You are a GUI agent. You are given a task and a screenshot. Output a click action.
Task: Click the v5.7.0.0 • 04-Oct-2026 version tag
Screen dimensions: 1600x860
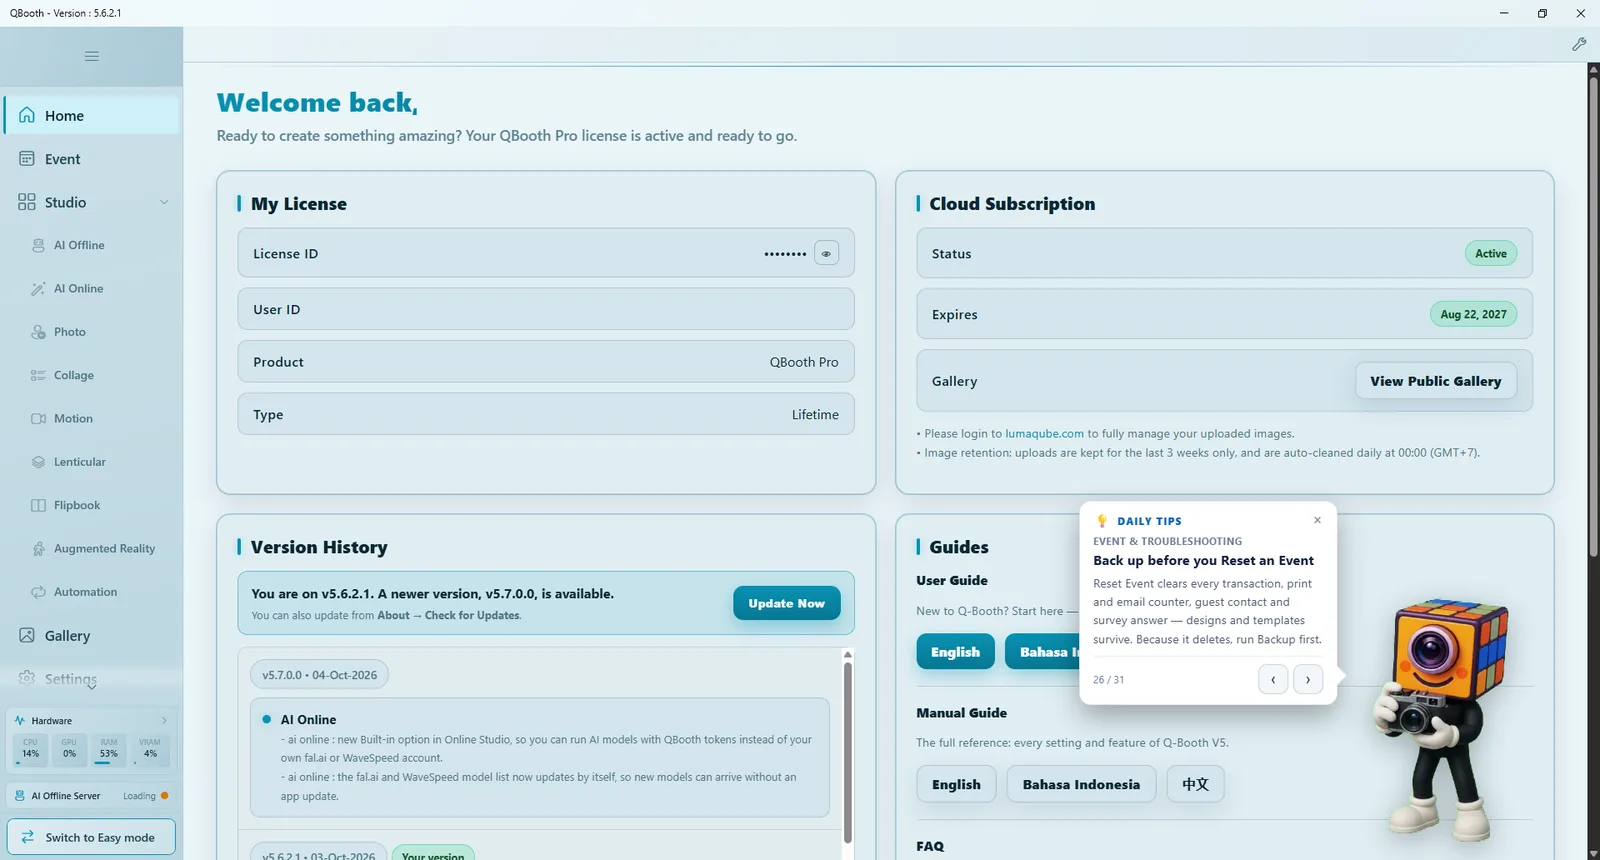(319, 675)
